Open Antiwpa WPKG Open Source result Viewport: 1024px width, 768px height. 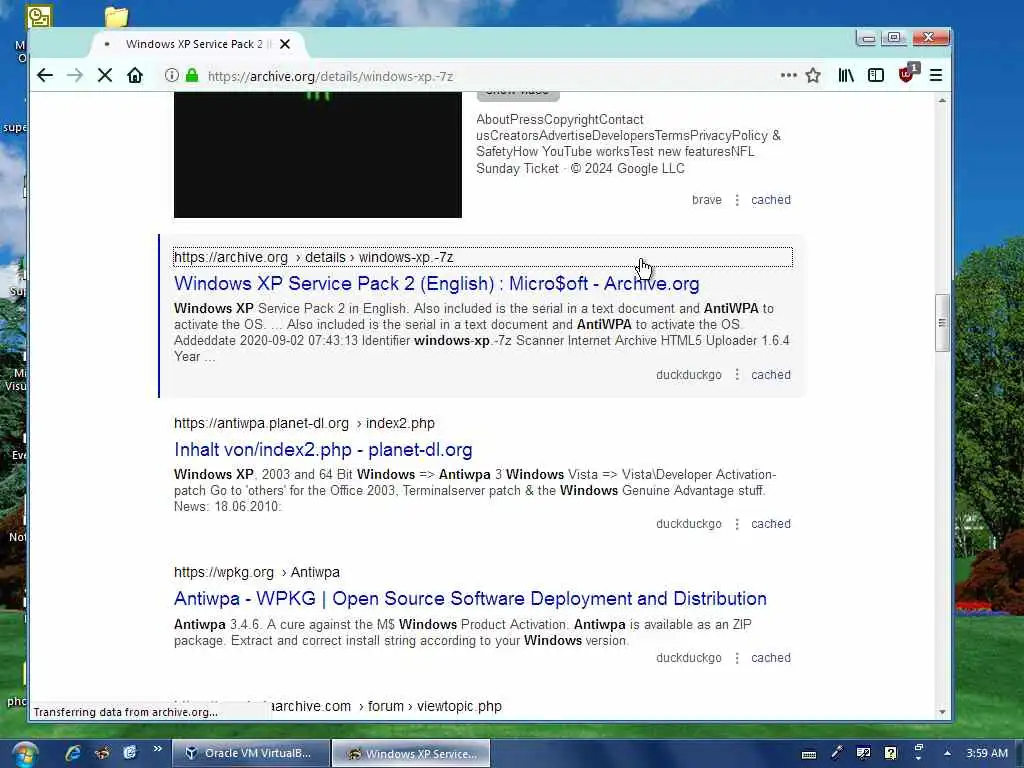point(470,599)
